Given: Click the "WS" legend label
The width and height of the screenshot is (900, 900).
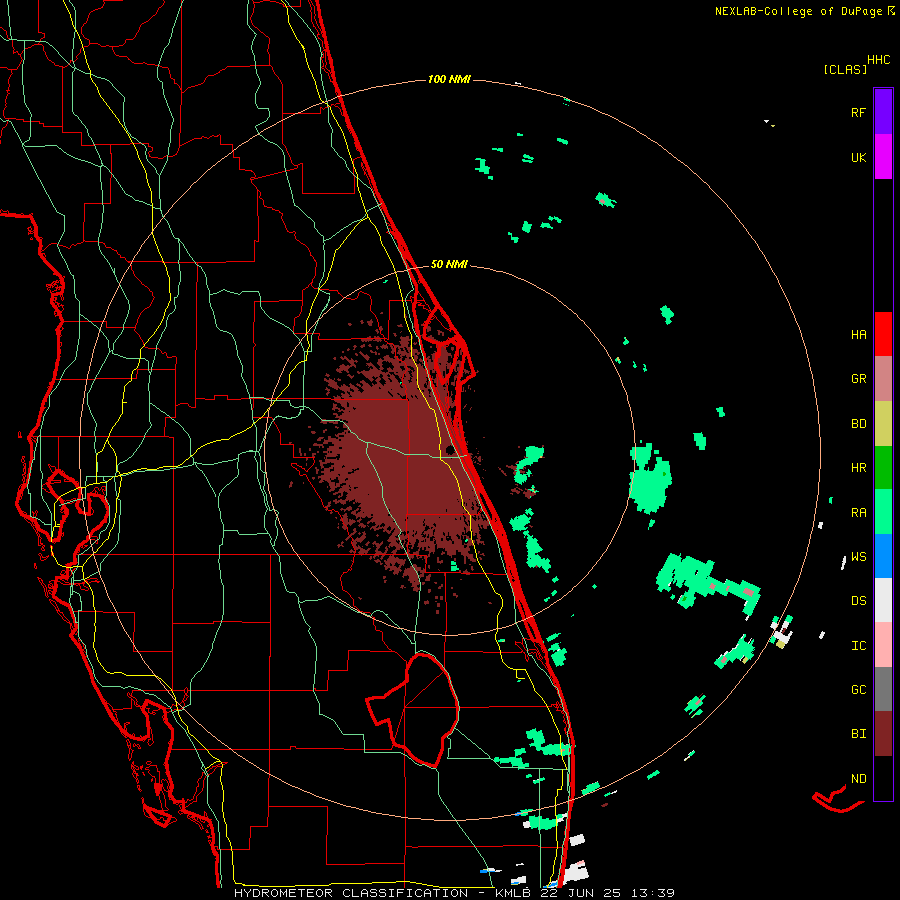Looking at the screenshot, I should [x=858, y=557].
